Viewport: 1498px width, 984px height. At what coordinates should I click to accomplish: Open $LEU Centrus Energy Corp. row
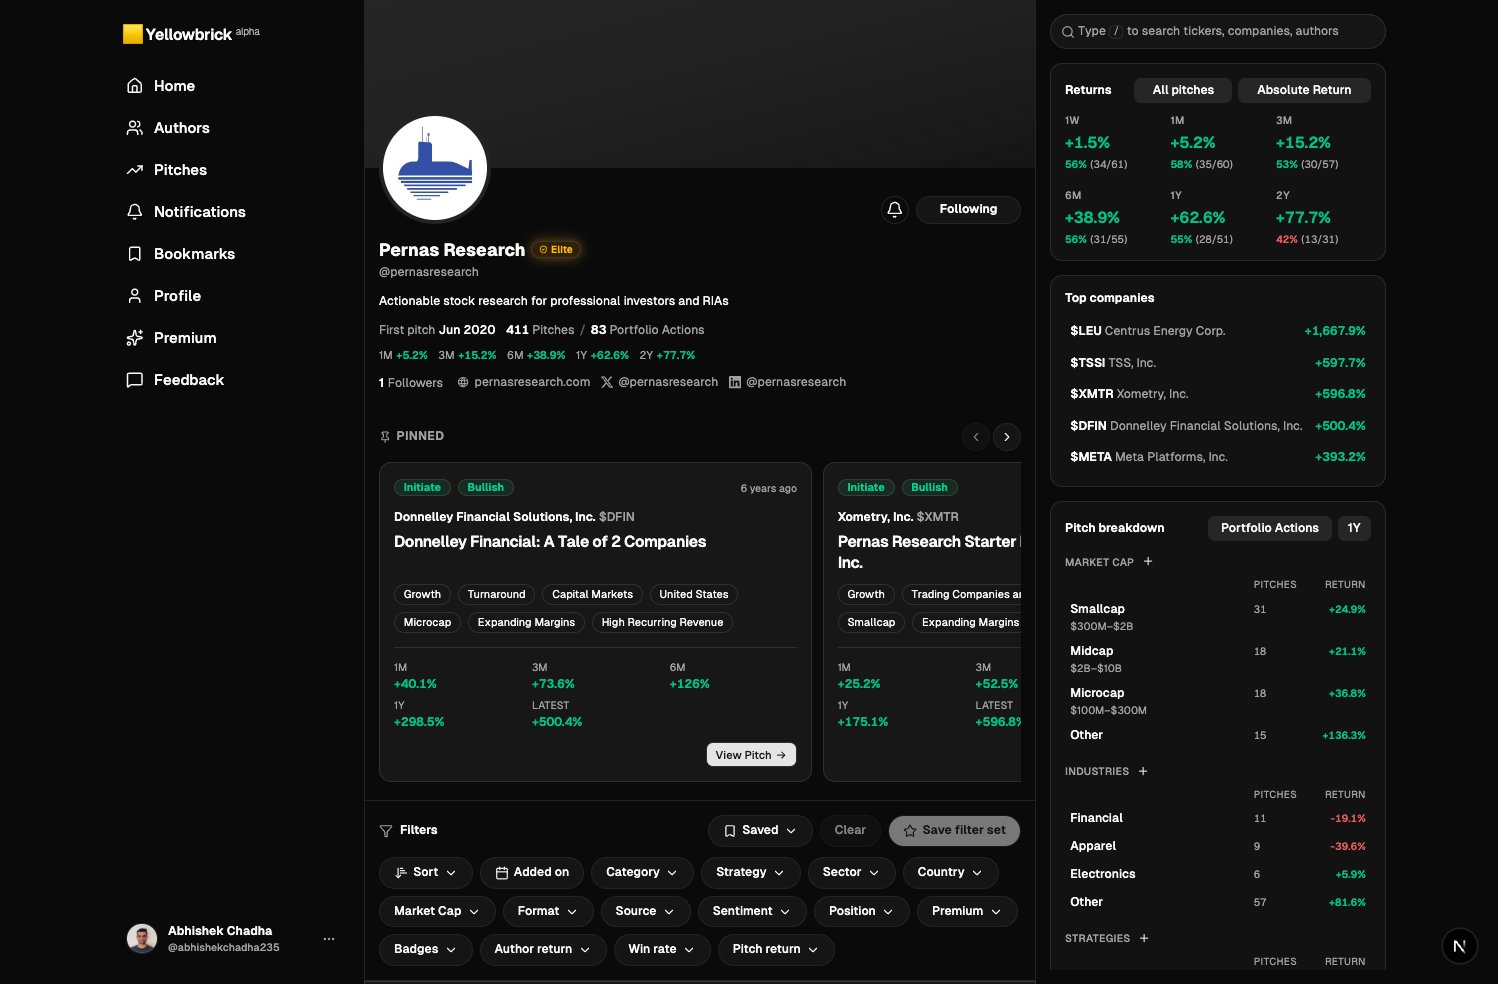point(1218,331)
